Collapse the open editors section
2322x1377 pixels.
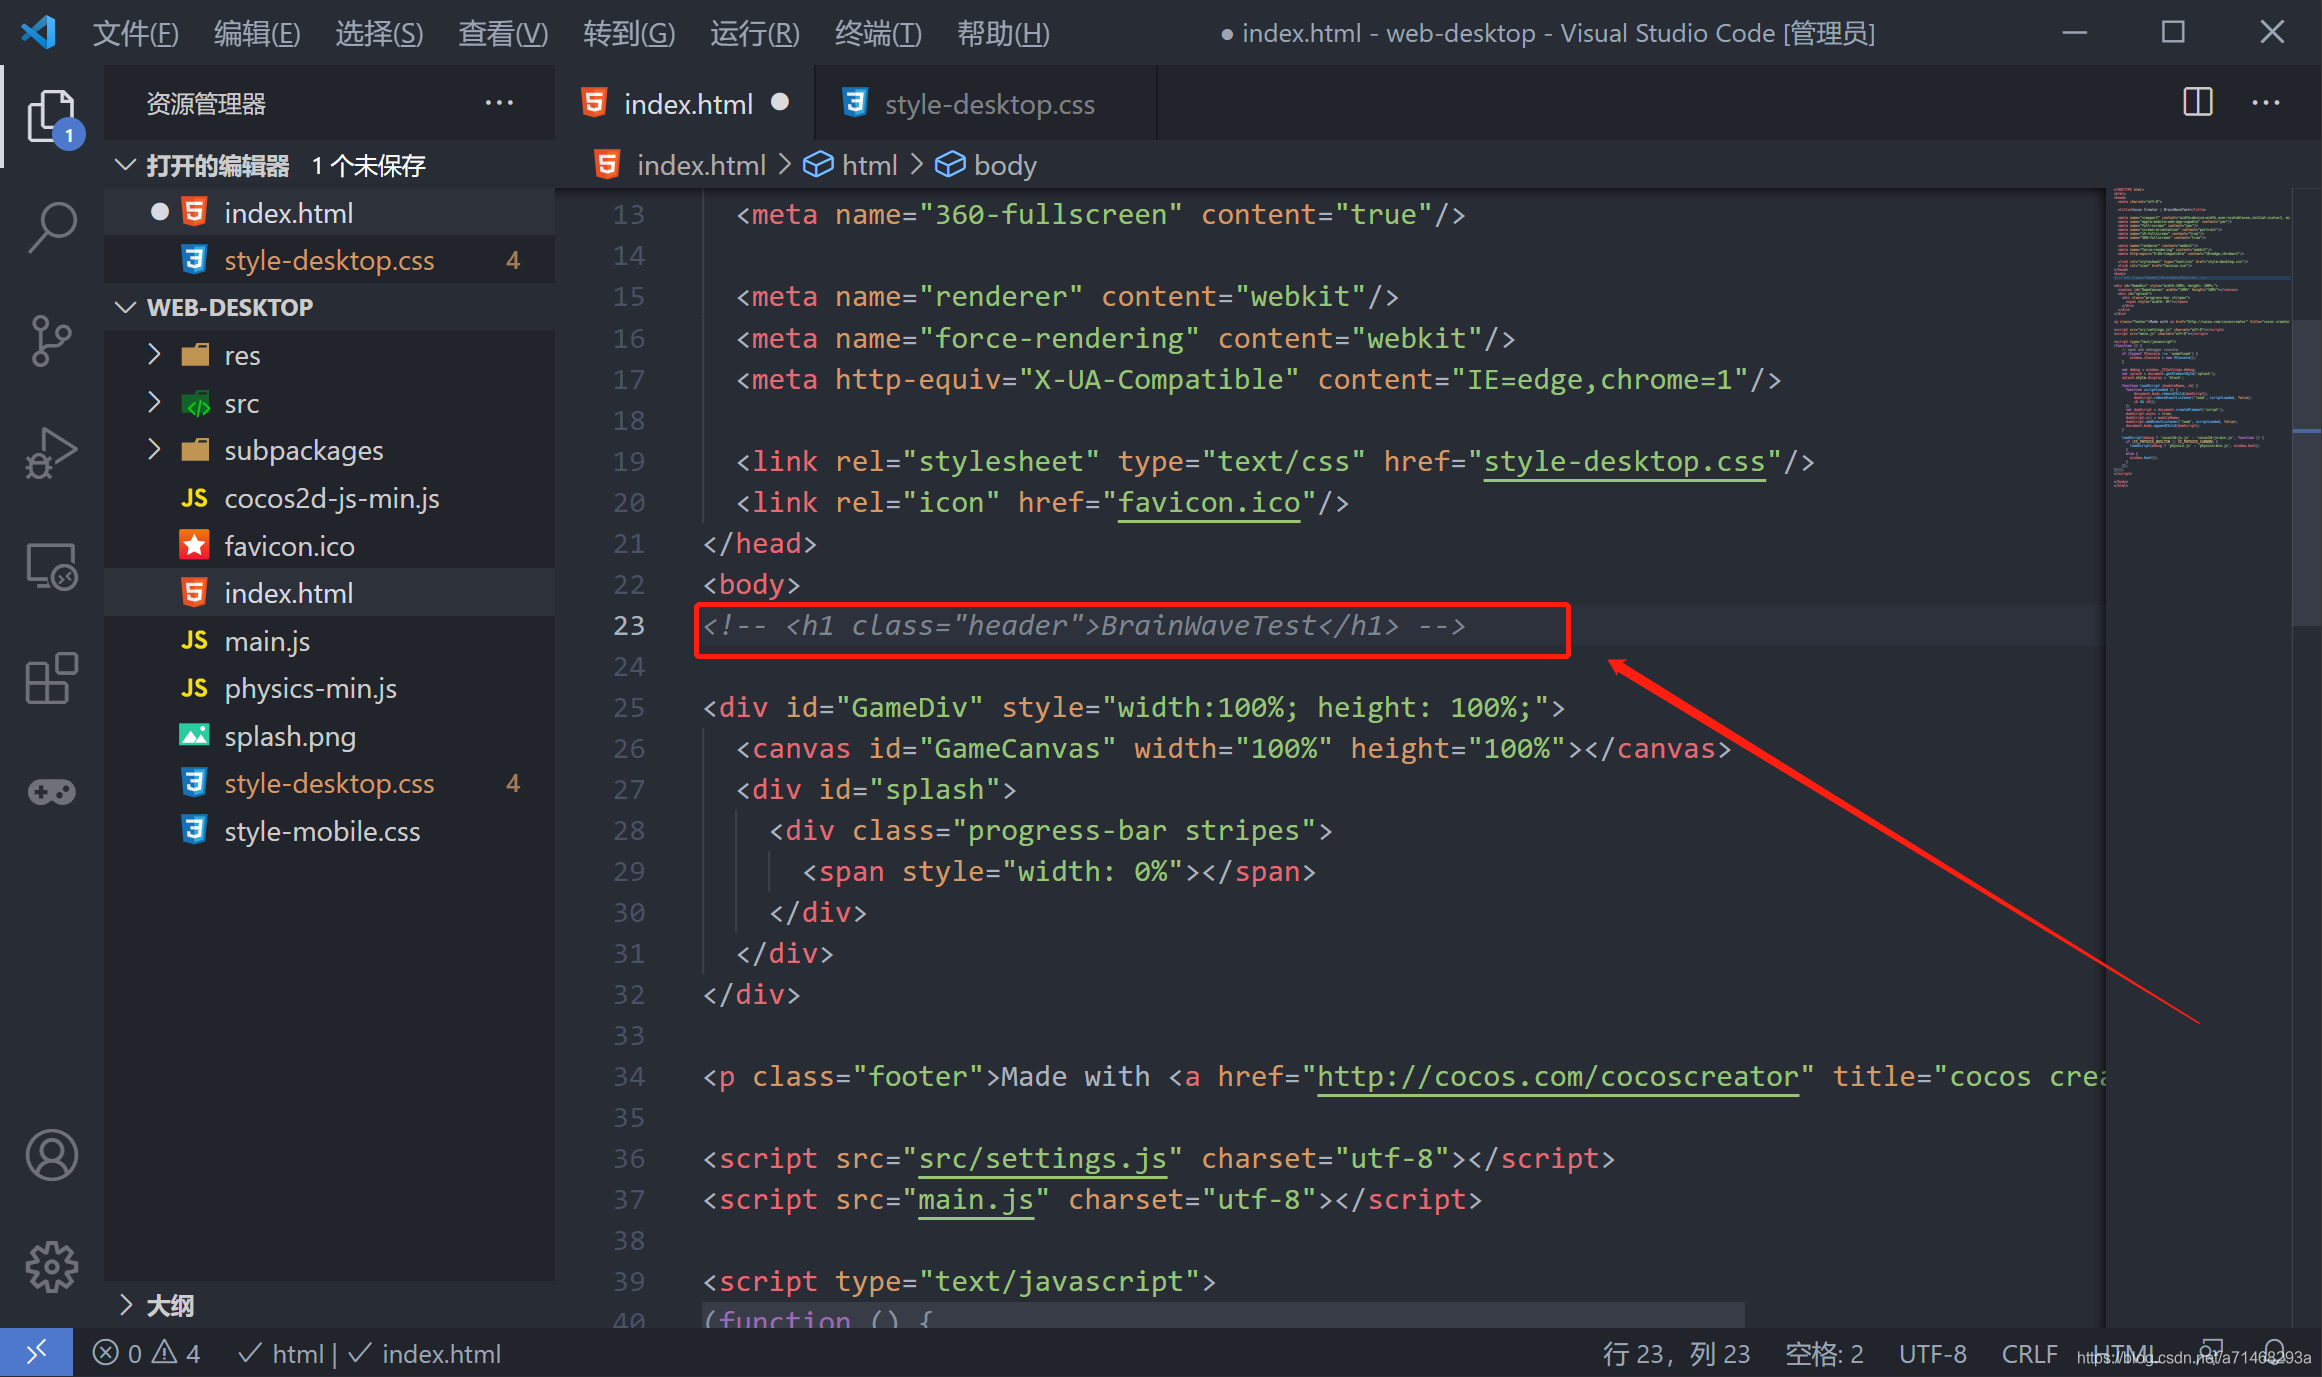click(126, 164)
